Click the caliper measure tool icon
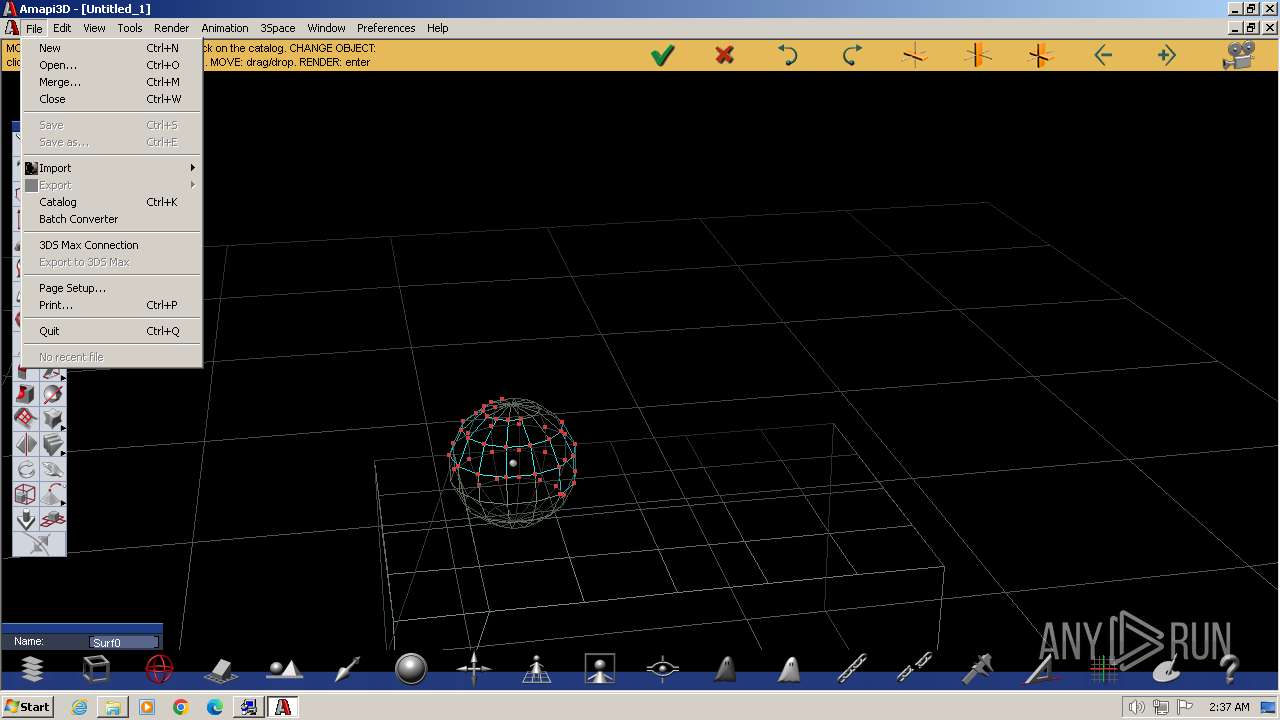Viewport: 1280px width, 720px height. point(977,669)
